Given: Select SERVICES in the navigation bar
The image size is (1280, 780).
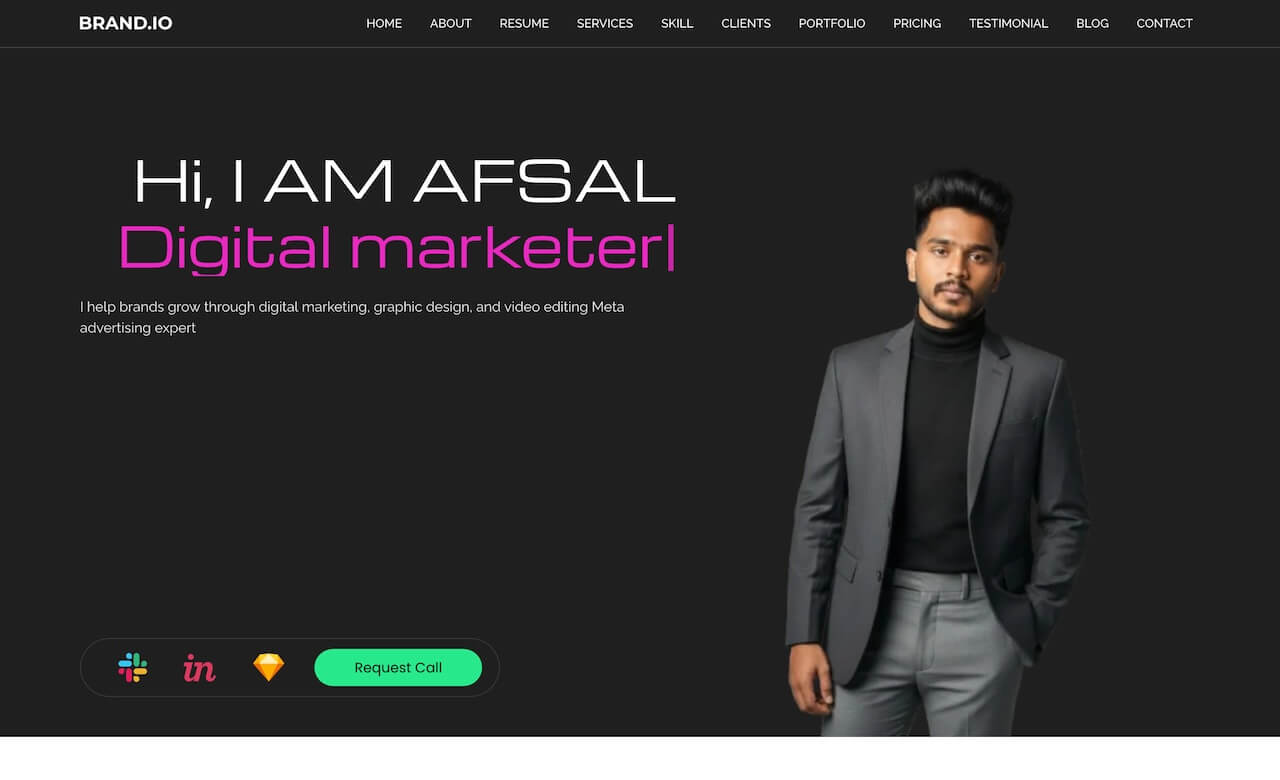Looking at the screenshot, I should [605, 23].
